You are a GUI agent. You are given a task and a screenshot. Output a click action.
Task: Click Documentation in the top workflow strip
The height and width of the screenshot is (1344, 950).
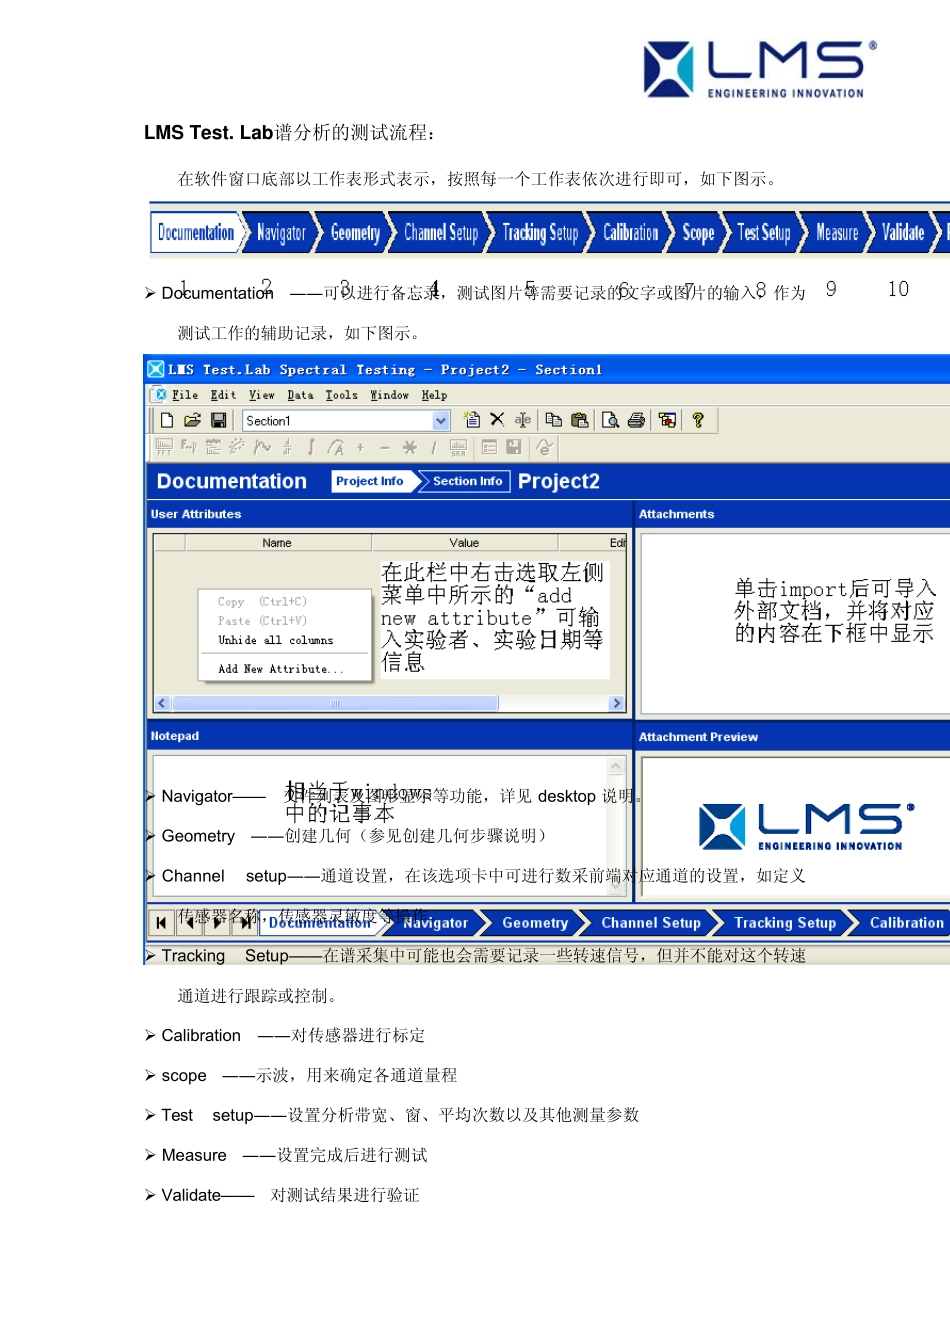click(196, 232)
